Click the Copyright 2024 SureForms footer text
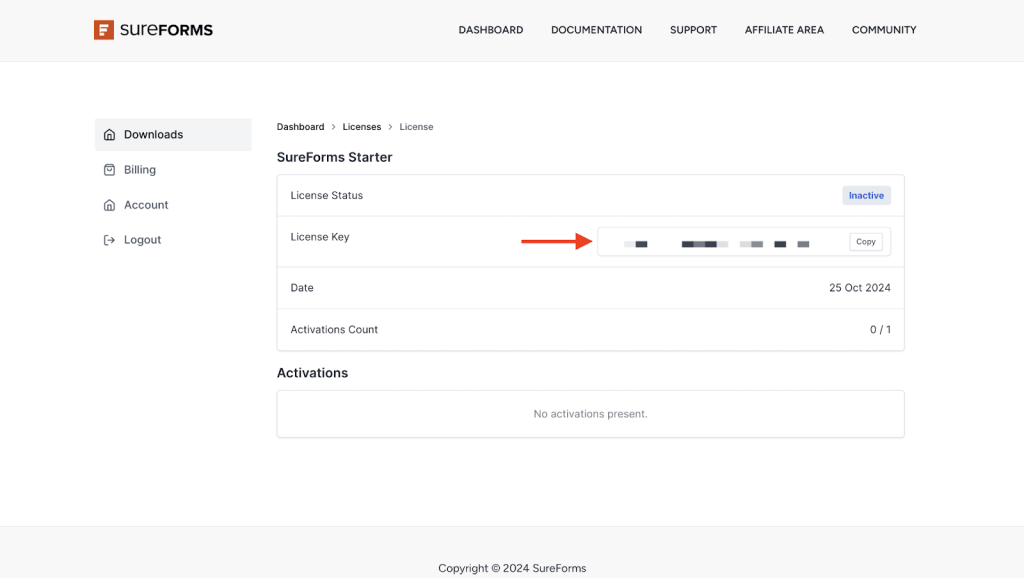 (512, 568)
